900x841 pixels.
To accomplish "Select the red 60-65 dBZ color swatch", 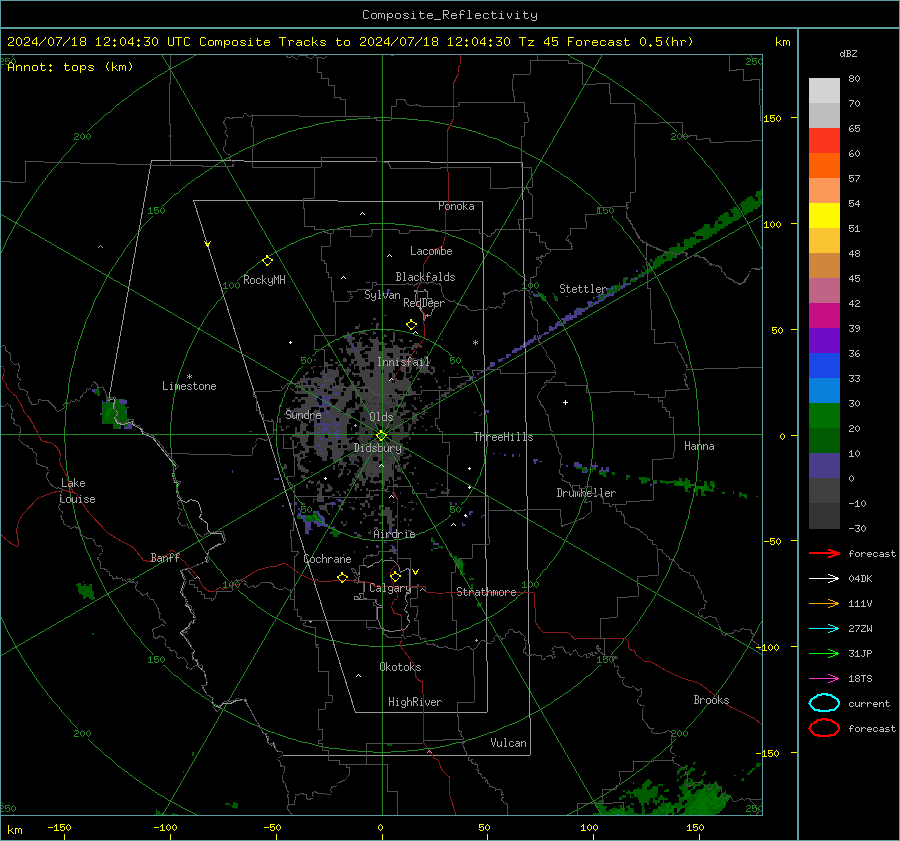I will click(824, 141).
